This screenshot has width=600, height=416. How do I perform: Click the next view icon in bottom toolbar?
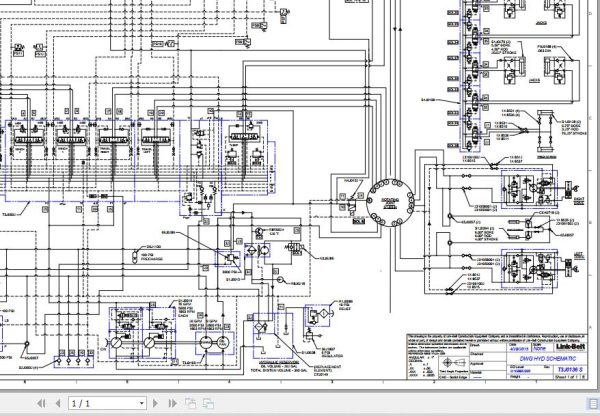tap(208, 403)
